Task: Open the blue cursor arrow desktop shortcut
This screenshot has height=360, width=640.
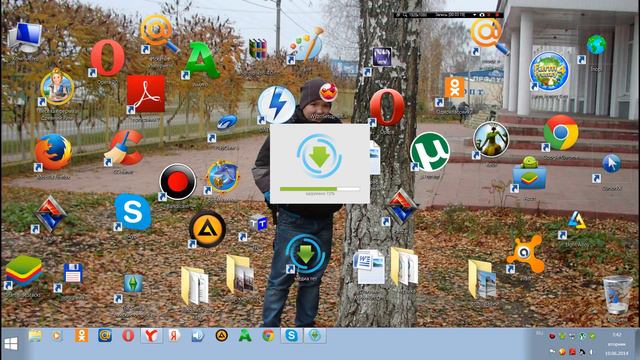Action: [611, 164]
